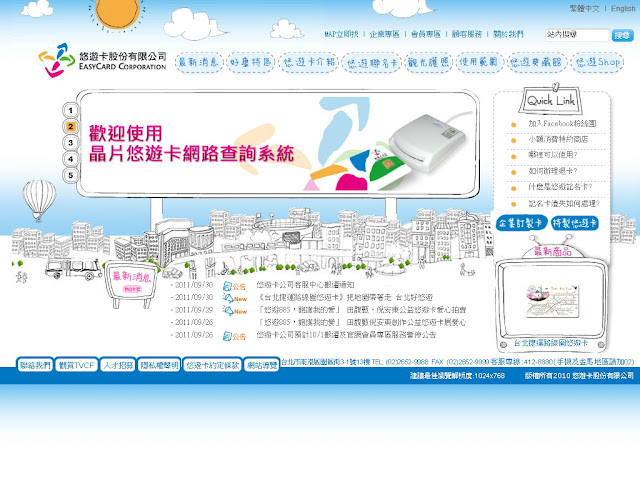This screenshot has width=640, height=480.
Task: Open the 悠遊典藏館 menu
Action: pyautogui.click(x=536, y=62)
